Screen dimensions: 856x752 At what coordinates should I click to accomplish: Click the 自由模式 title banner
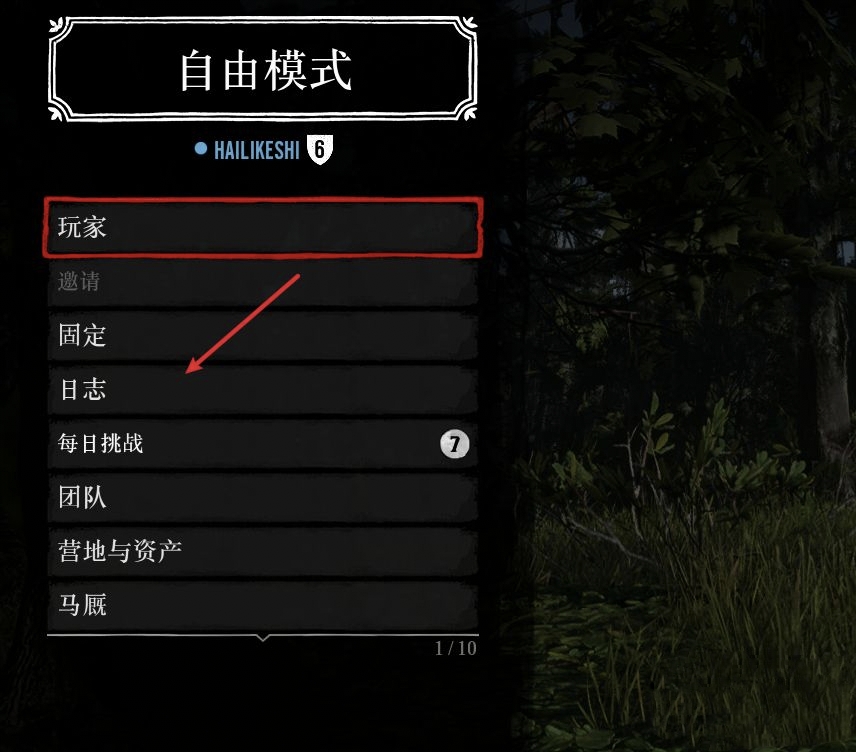[x=263, y=69]
